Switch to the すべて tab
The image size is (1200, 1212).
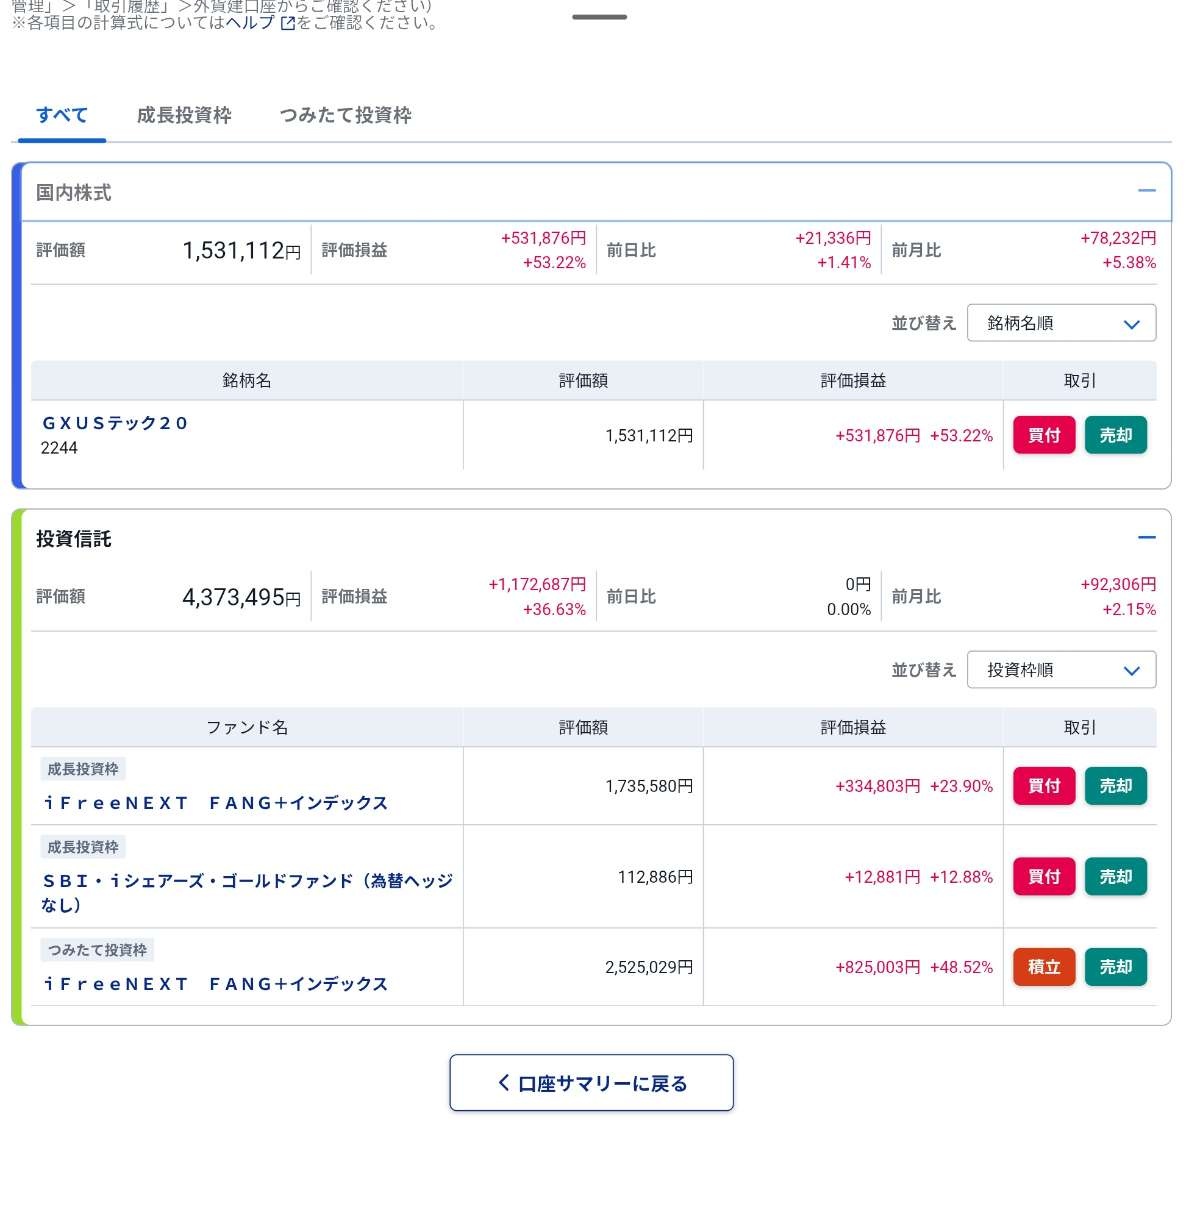click(x=62, y=115)
